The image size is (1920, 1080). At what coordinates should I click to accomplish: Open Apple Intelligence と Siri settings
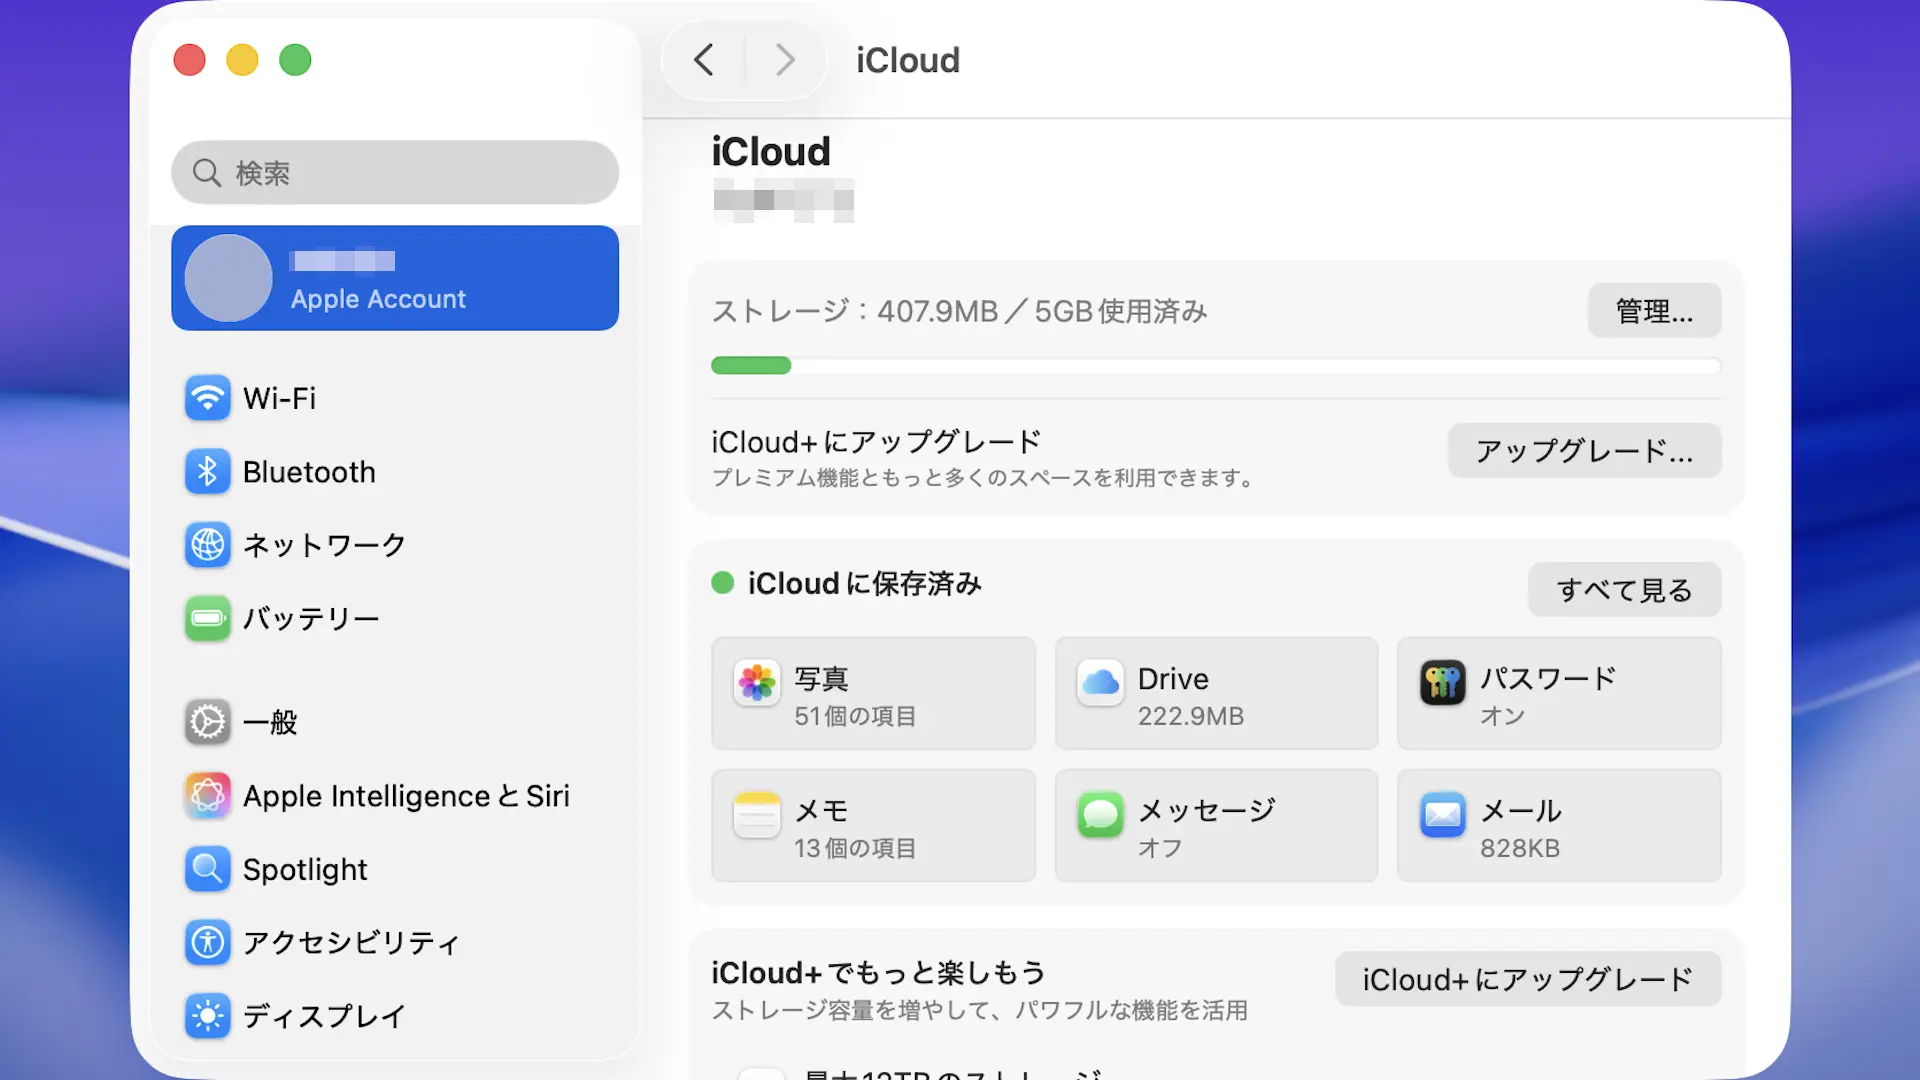405,796
